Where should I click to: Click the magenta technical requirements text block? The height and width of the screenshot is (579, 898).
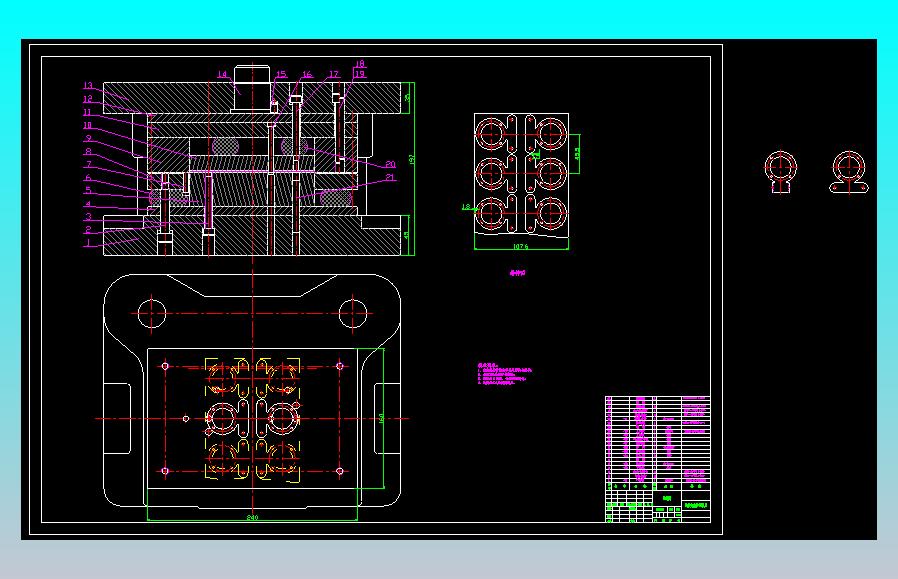tap(505, 373)
